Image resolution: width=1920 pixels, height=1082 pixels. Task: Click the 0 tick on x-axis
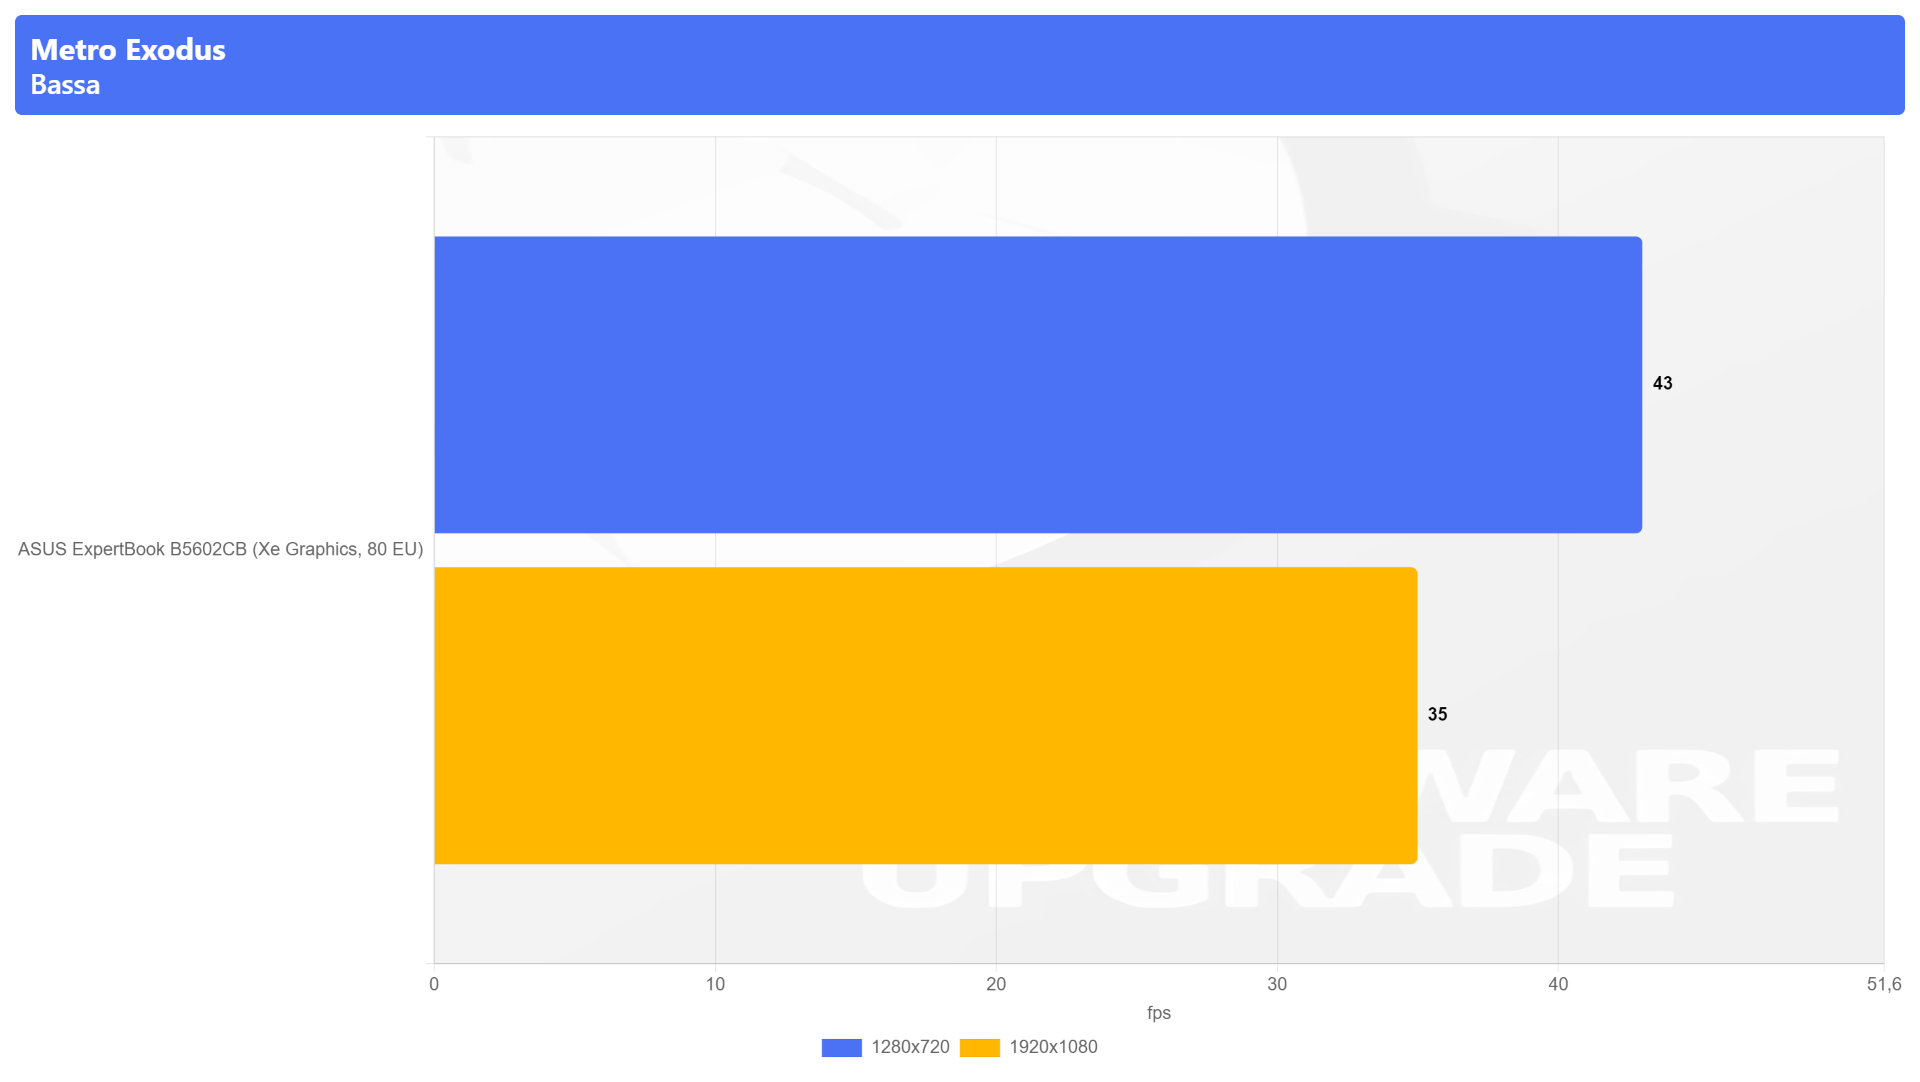[x=434, y=984]
